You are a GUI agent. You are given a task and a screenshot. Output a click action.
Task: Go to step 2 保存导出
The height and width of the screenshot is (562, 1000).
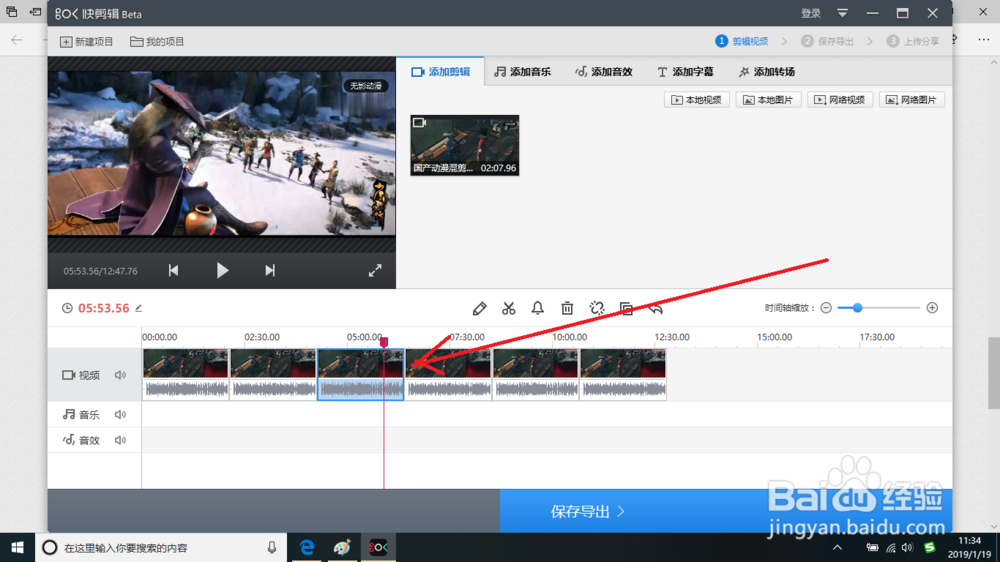pos(828,41)
